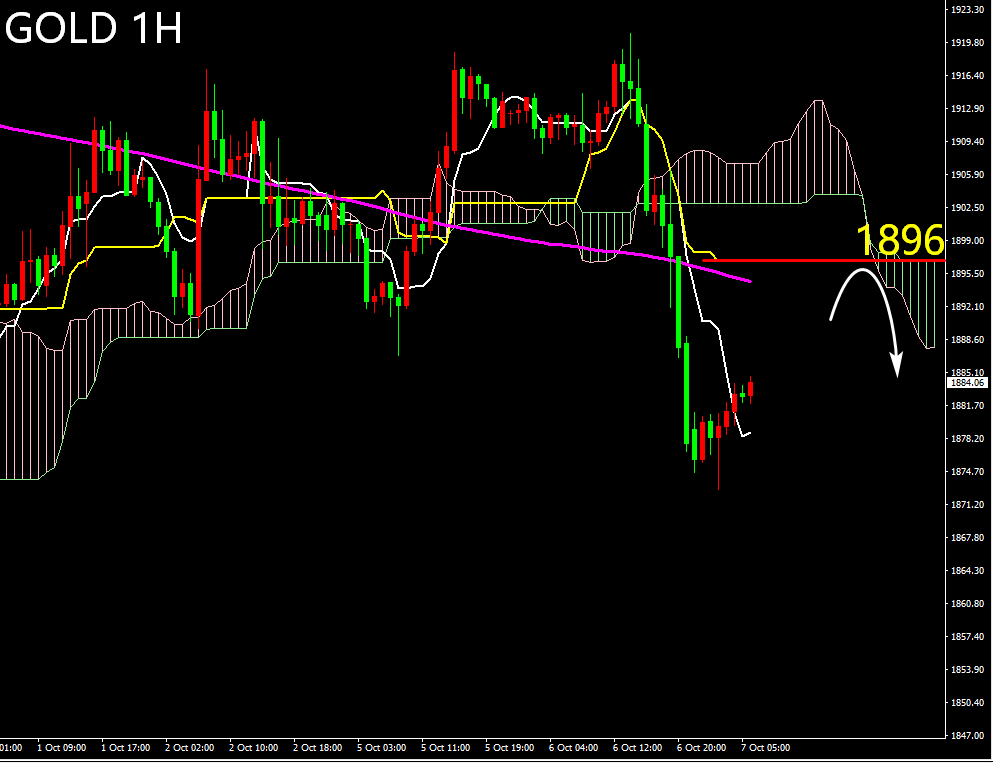Screen dimensions: 993x763
Task: Click the 1847.00 price axis label
Action: 968,735
